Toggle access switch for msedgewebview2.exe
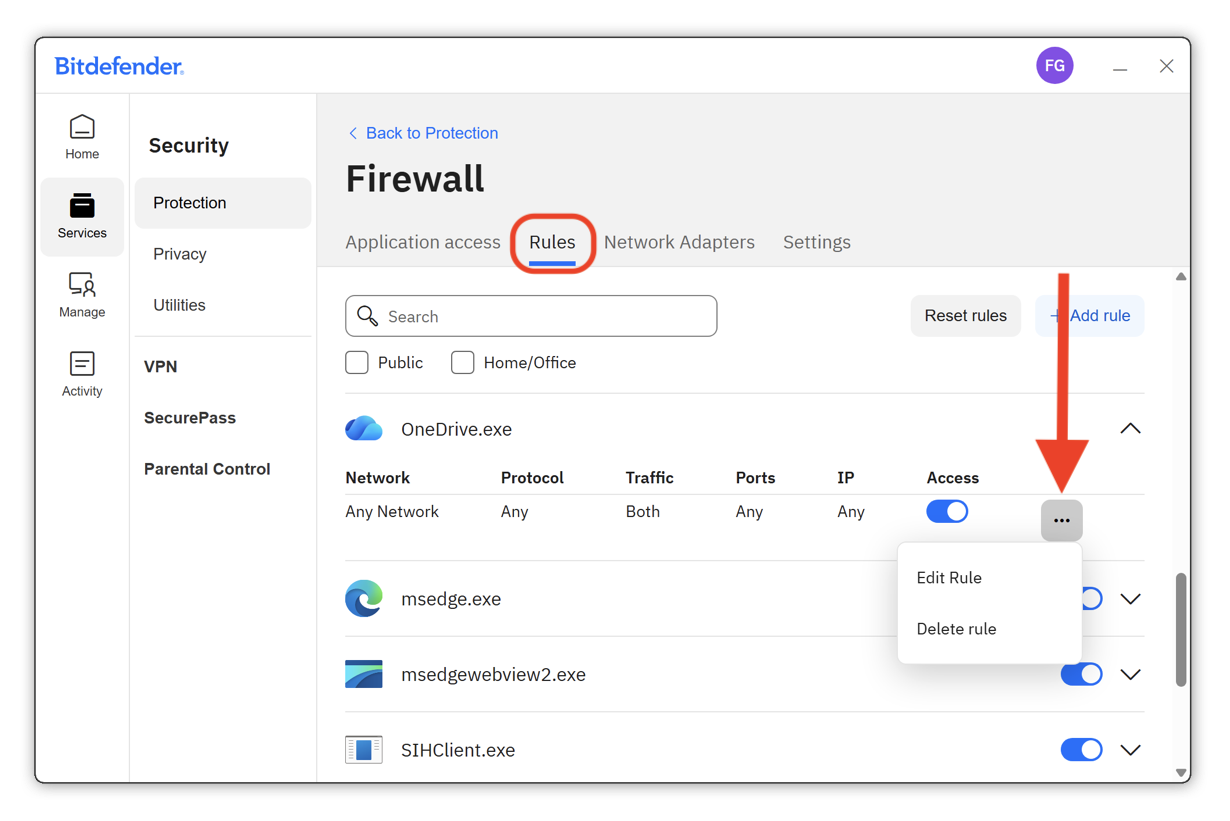Viewport: 1230px width, 821px height. (x=1081, y=674)
